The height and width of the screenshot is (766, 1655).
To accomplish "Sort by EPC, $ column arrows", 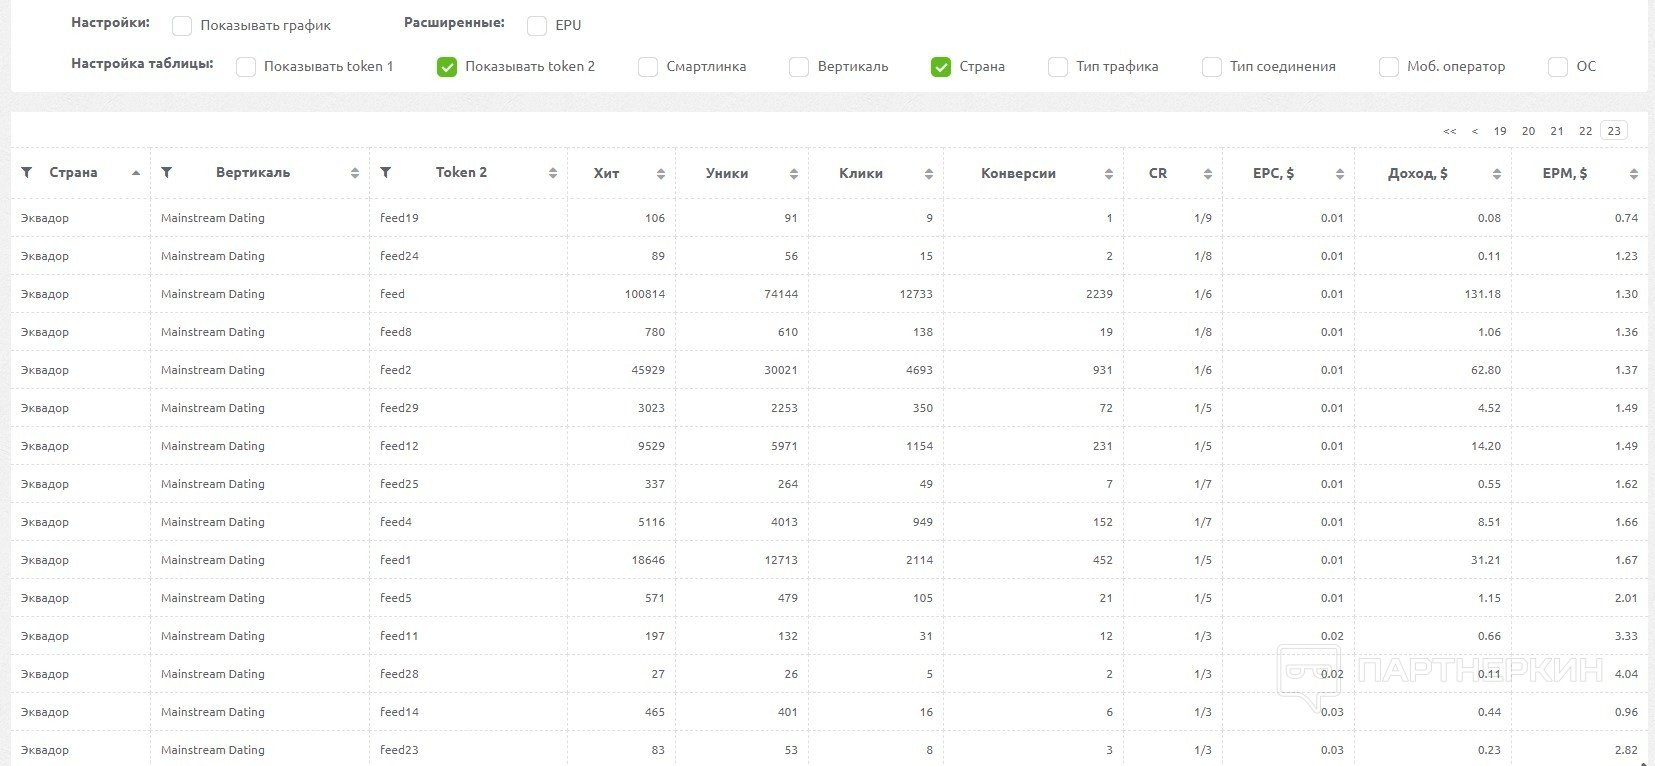I will tap(1340, 174).
